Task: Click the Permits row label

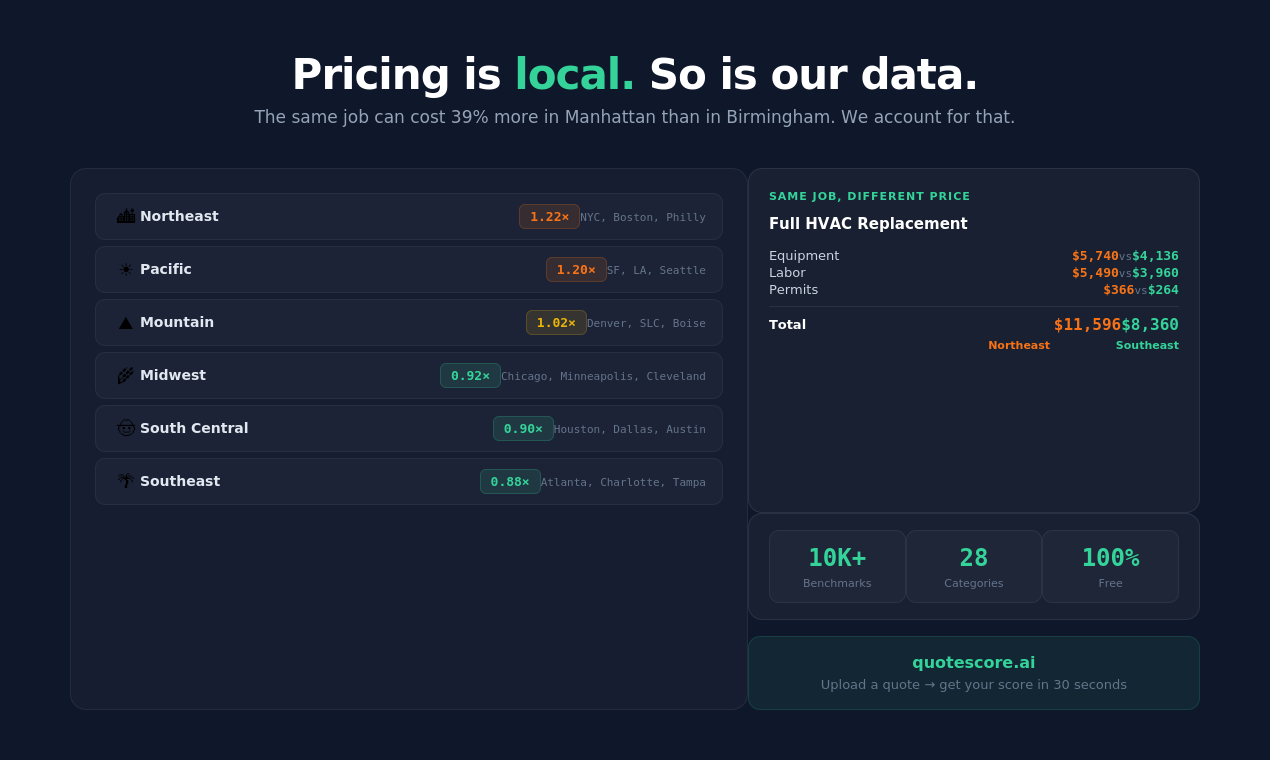Action: click(793, 290)
